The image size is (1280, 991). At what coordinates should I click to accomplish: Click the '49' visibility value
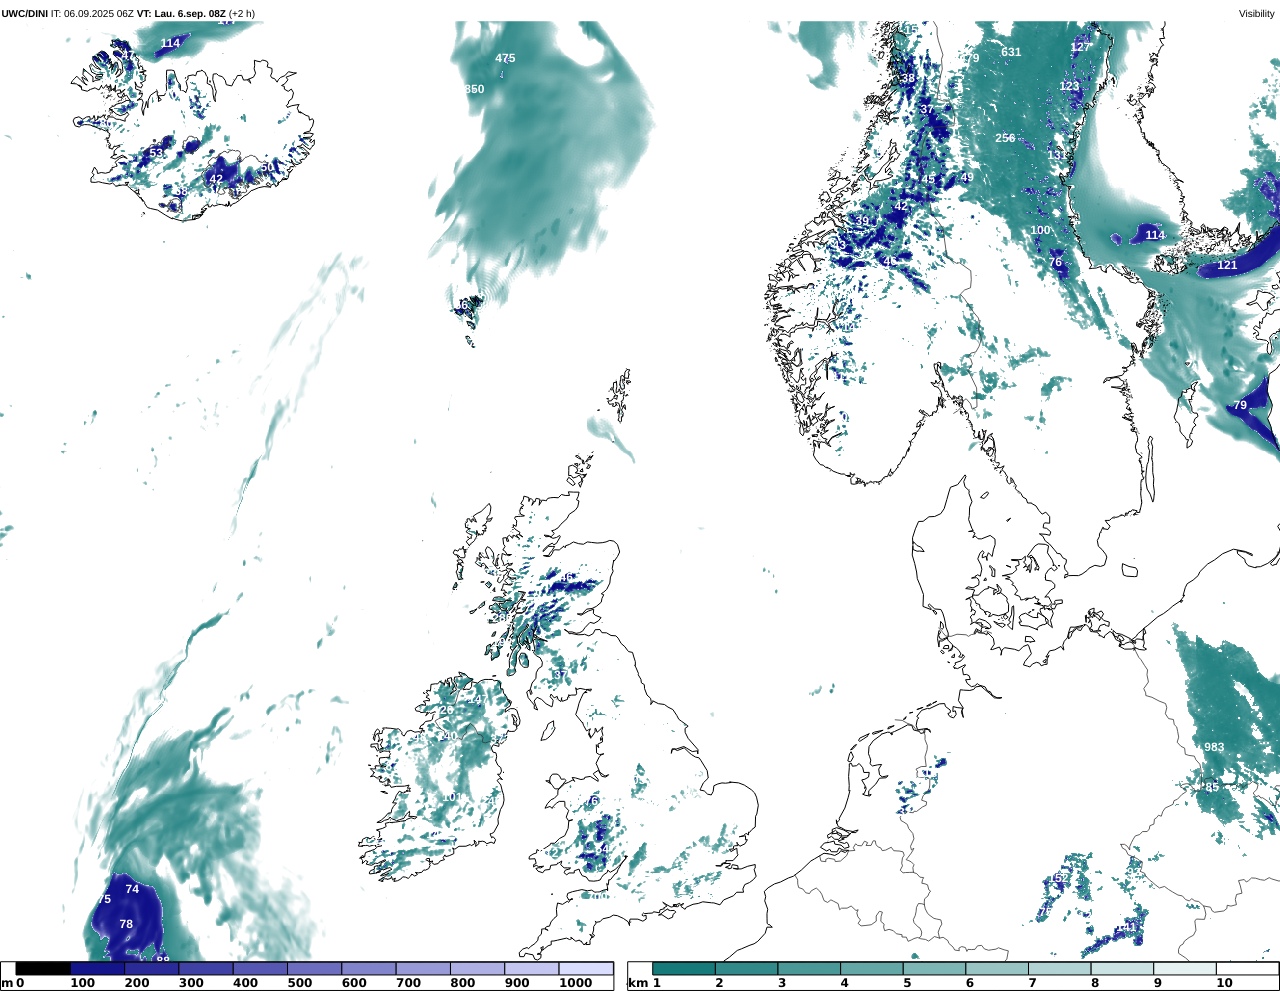tap(967, 178)
